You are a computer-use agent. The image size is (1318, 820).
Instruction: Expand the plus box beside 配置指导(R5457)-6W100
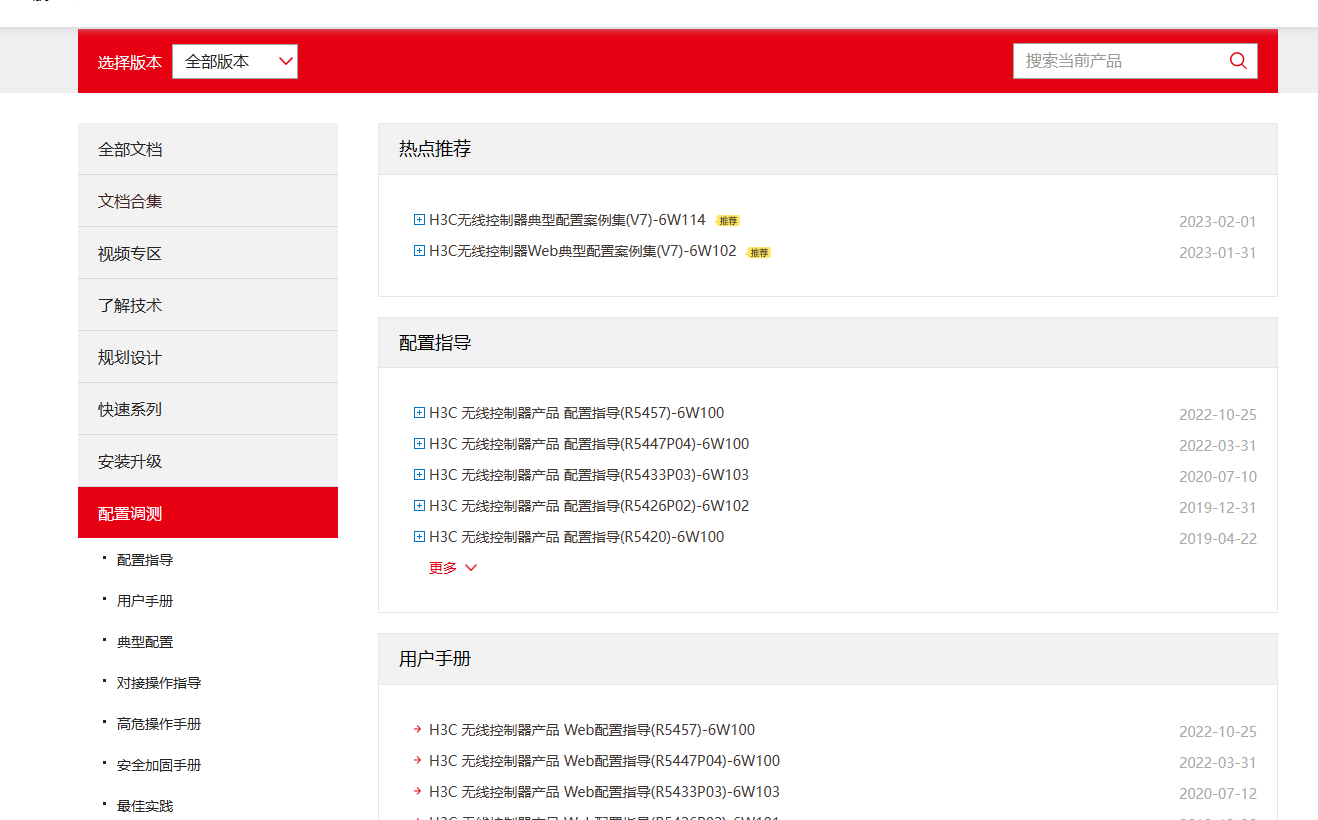click(x=419, y=413)
